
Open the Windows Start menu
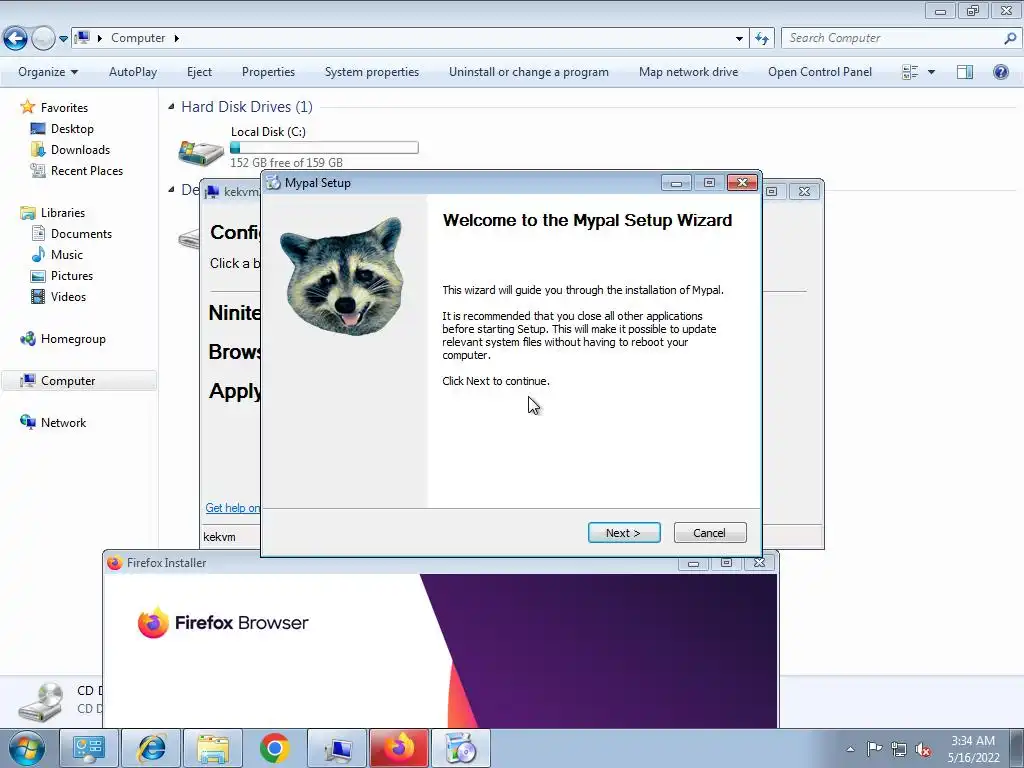(27, 748)
